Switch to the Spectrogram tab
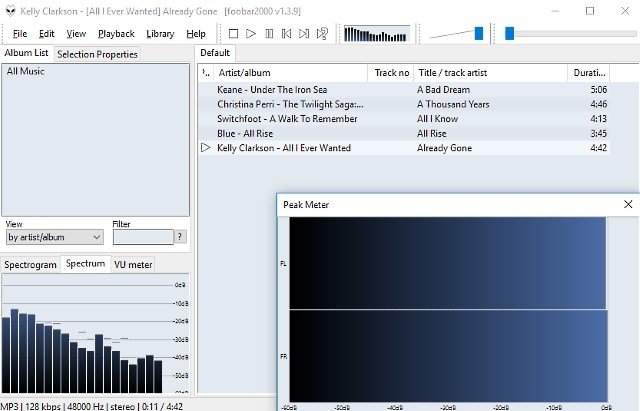The width and height of the screenshot is (640, 411). click(x=30, y=265)
